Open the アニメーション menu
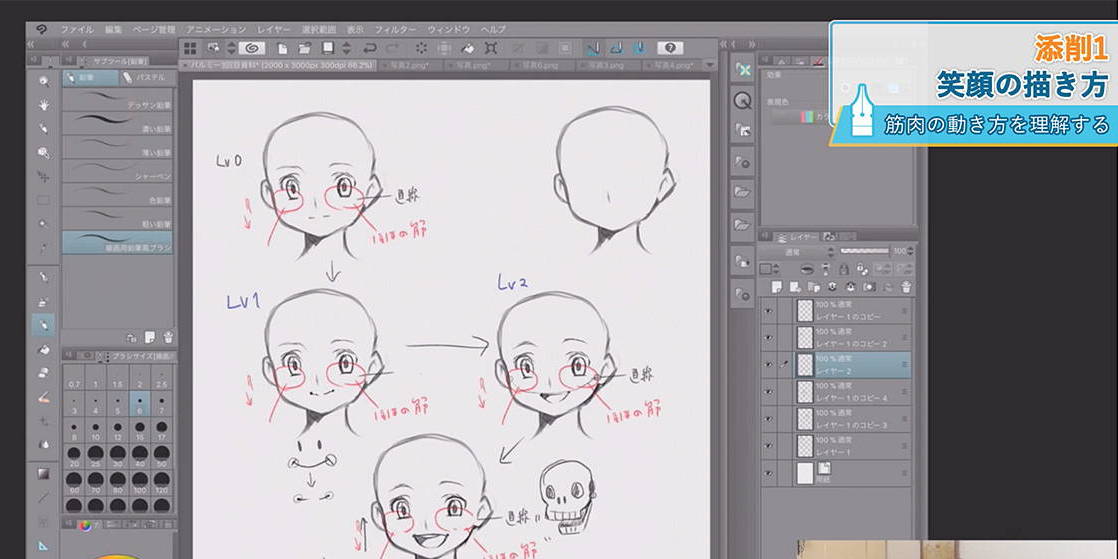 coord(216,30)
